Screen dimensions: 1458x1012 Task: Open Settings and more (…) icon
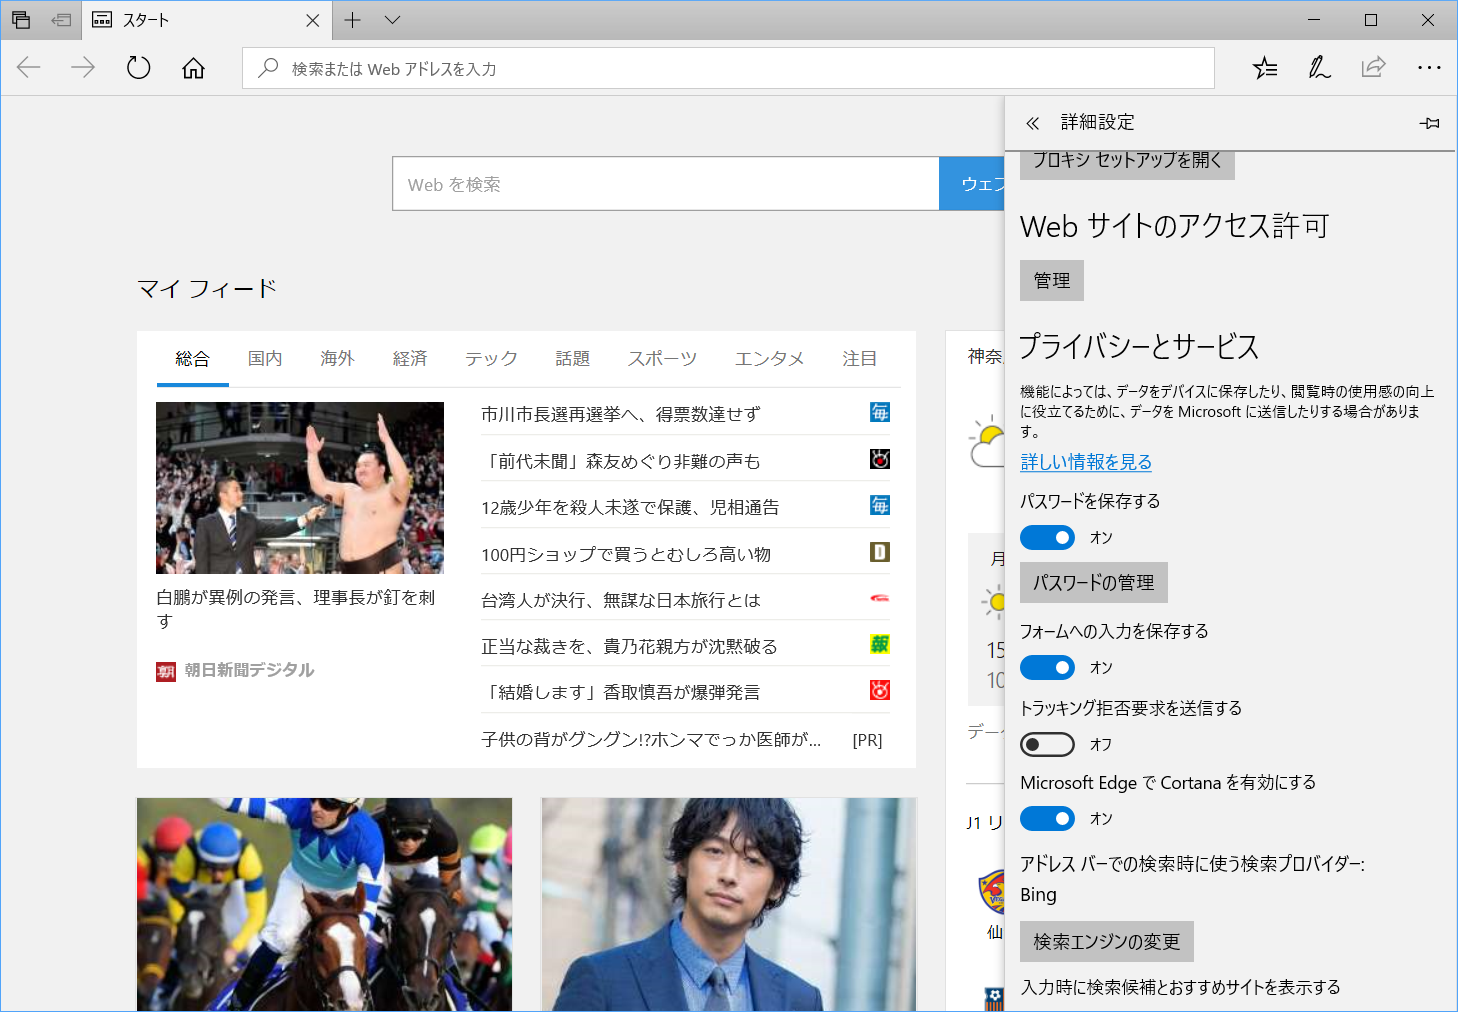point(1429,67)
